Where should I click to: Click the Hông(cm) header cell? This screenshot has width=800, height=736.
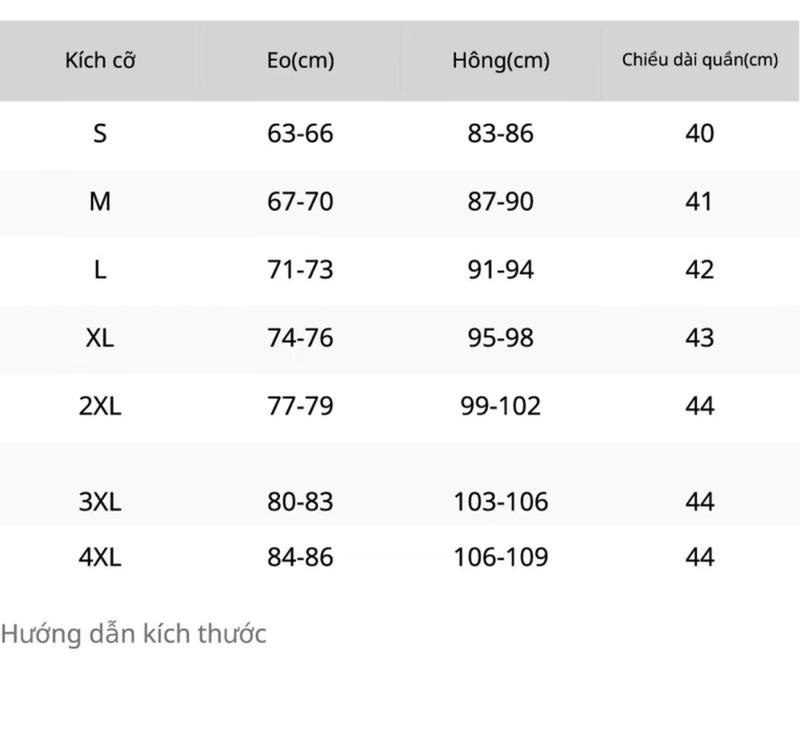[x=501, y=60]
